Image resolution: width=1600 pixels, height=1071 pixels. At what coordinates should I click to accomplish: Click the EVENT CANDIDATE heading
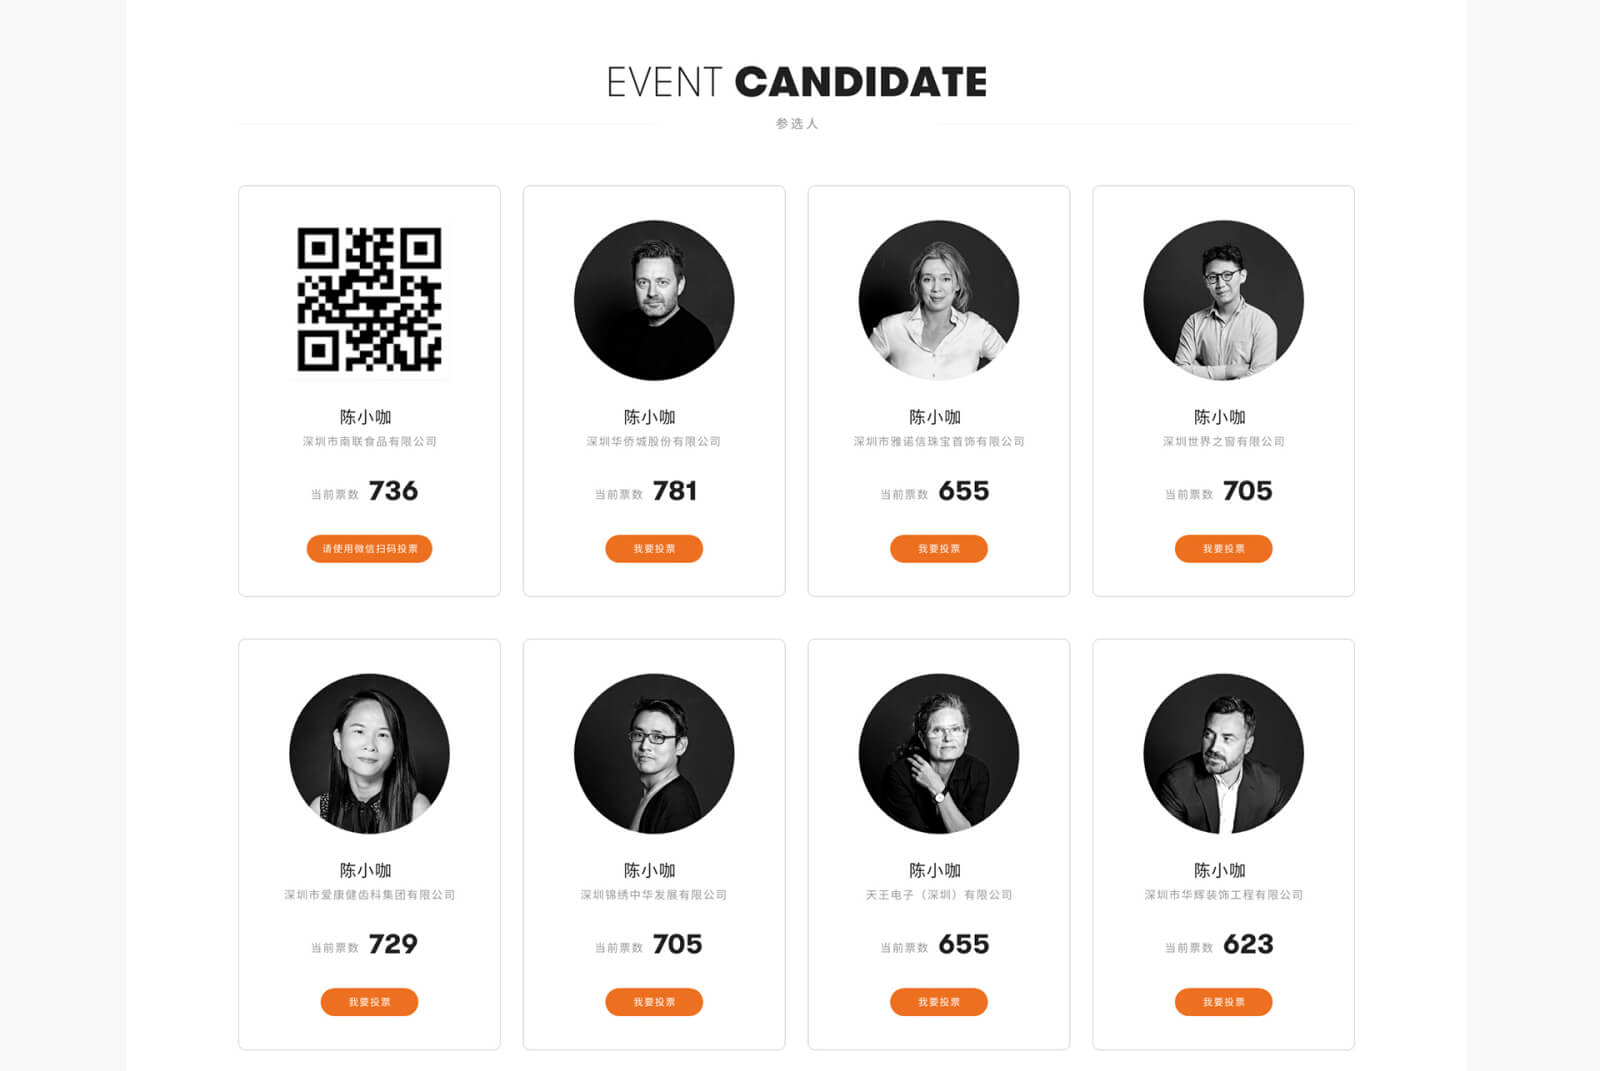[797, 82]
